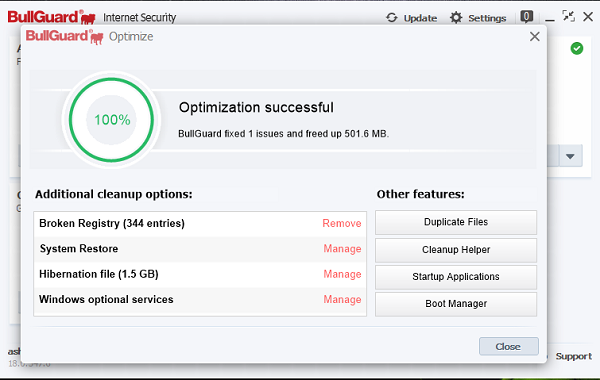Screen dimensions: 600x380
Task: Click the green checkmark status icon
Action: (577, 49)
